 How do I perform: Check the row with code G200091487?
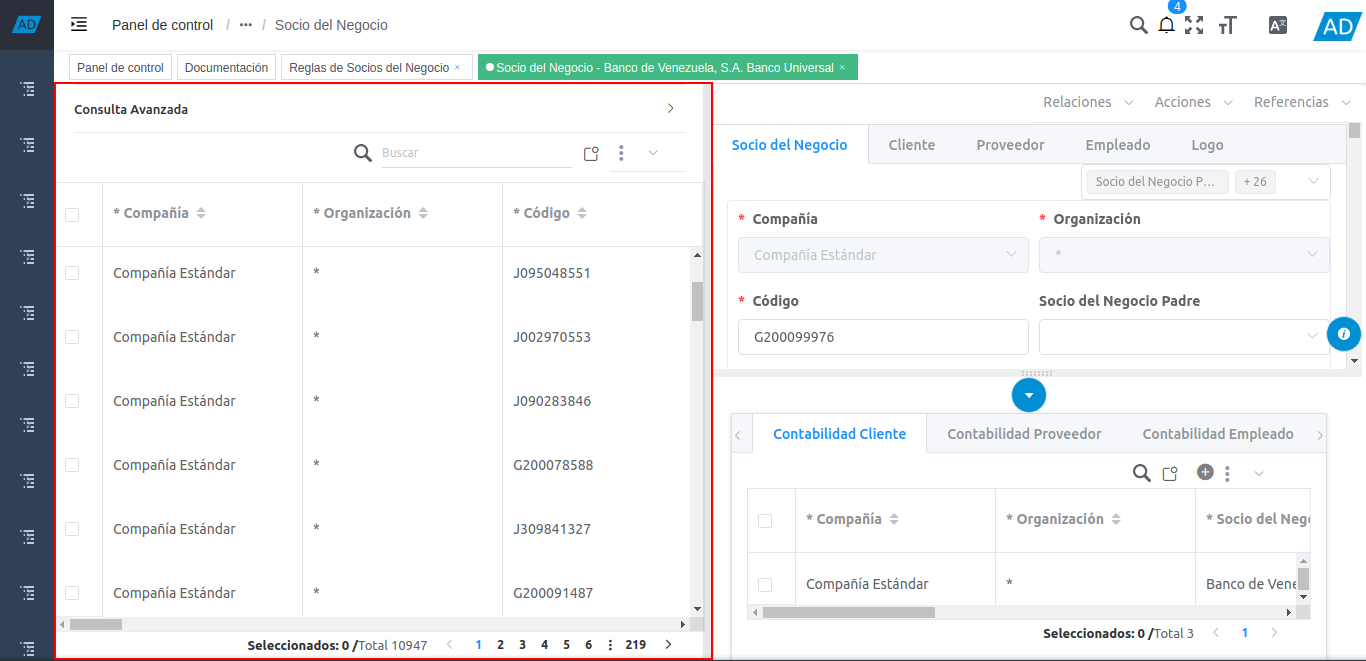tap(72, 593)
